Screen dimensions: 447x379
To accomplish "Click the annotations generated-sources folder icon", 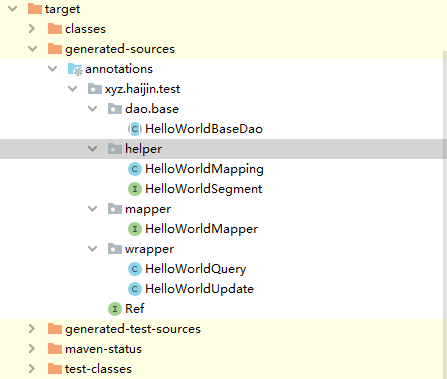I will coord(75,69).
